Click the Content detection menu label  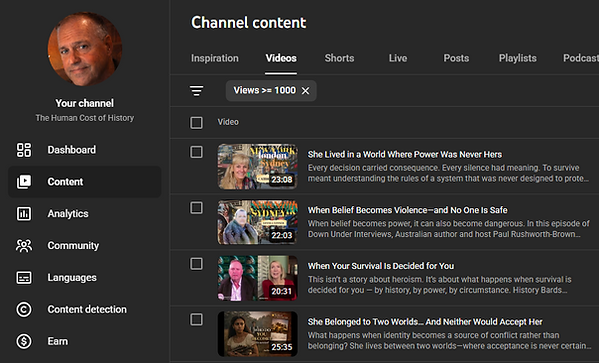tap(87, 310)
